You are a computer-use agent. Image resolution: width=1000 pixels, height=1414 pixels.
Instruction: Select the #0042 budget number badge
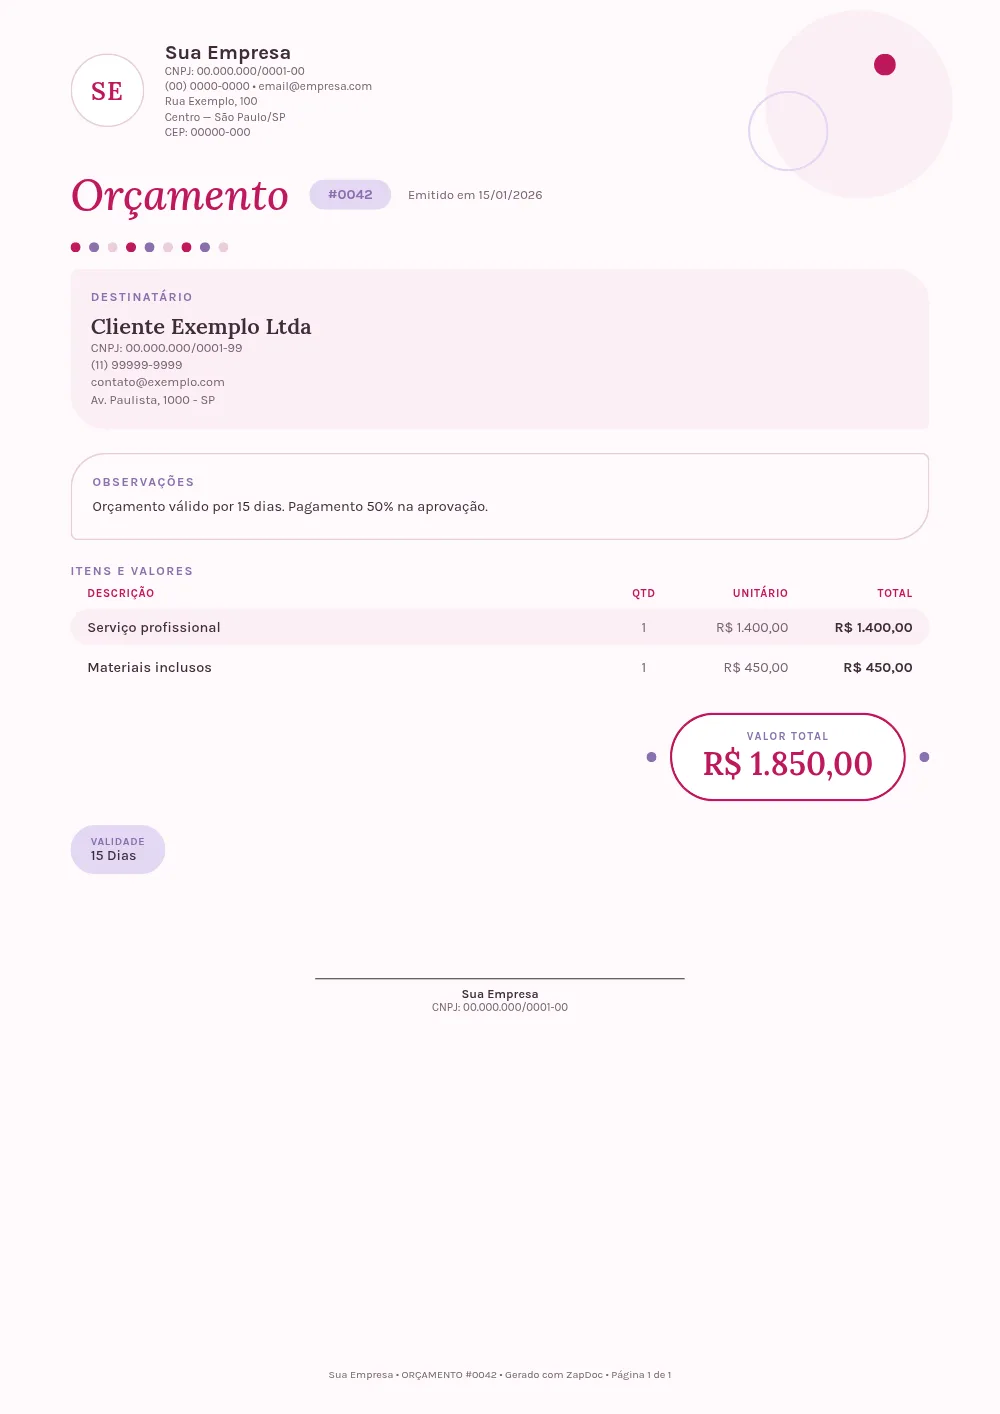click(x=350, y=195)
